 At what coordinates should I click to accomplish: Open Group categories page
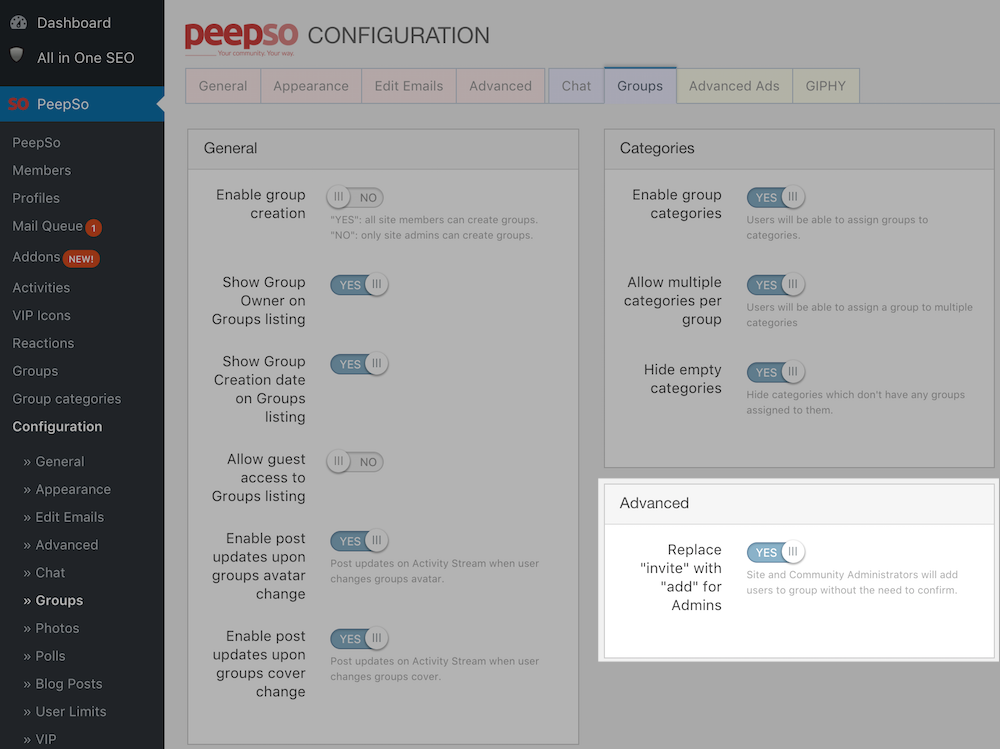tap(66, 399)
